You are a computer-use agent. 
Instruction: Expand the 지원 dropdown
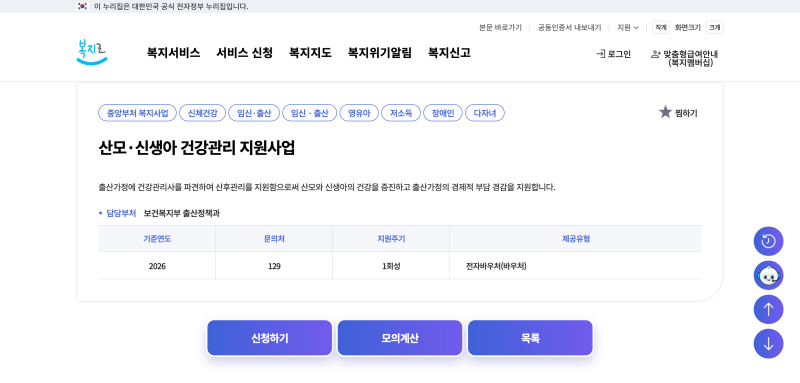[x=628, y=28]
